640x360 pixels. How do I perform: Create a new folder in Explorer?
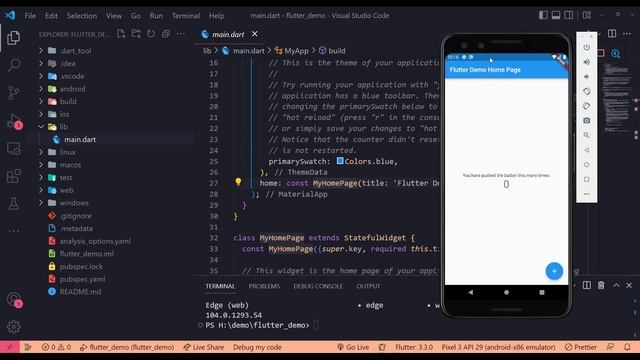[x=136, y=34]
